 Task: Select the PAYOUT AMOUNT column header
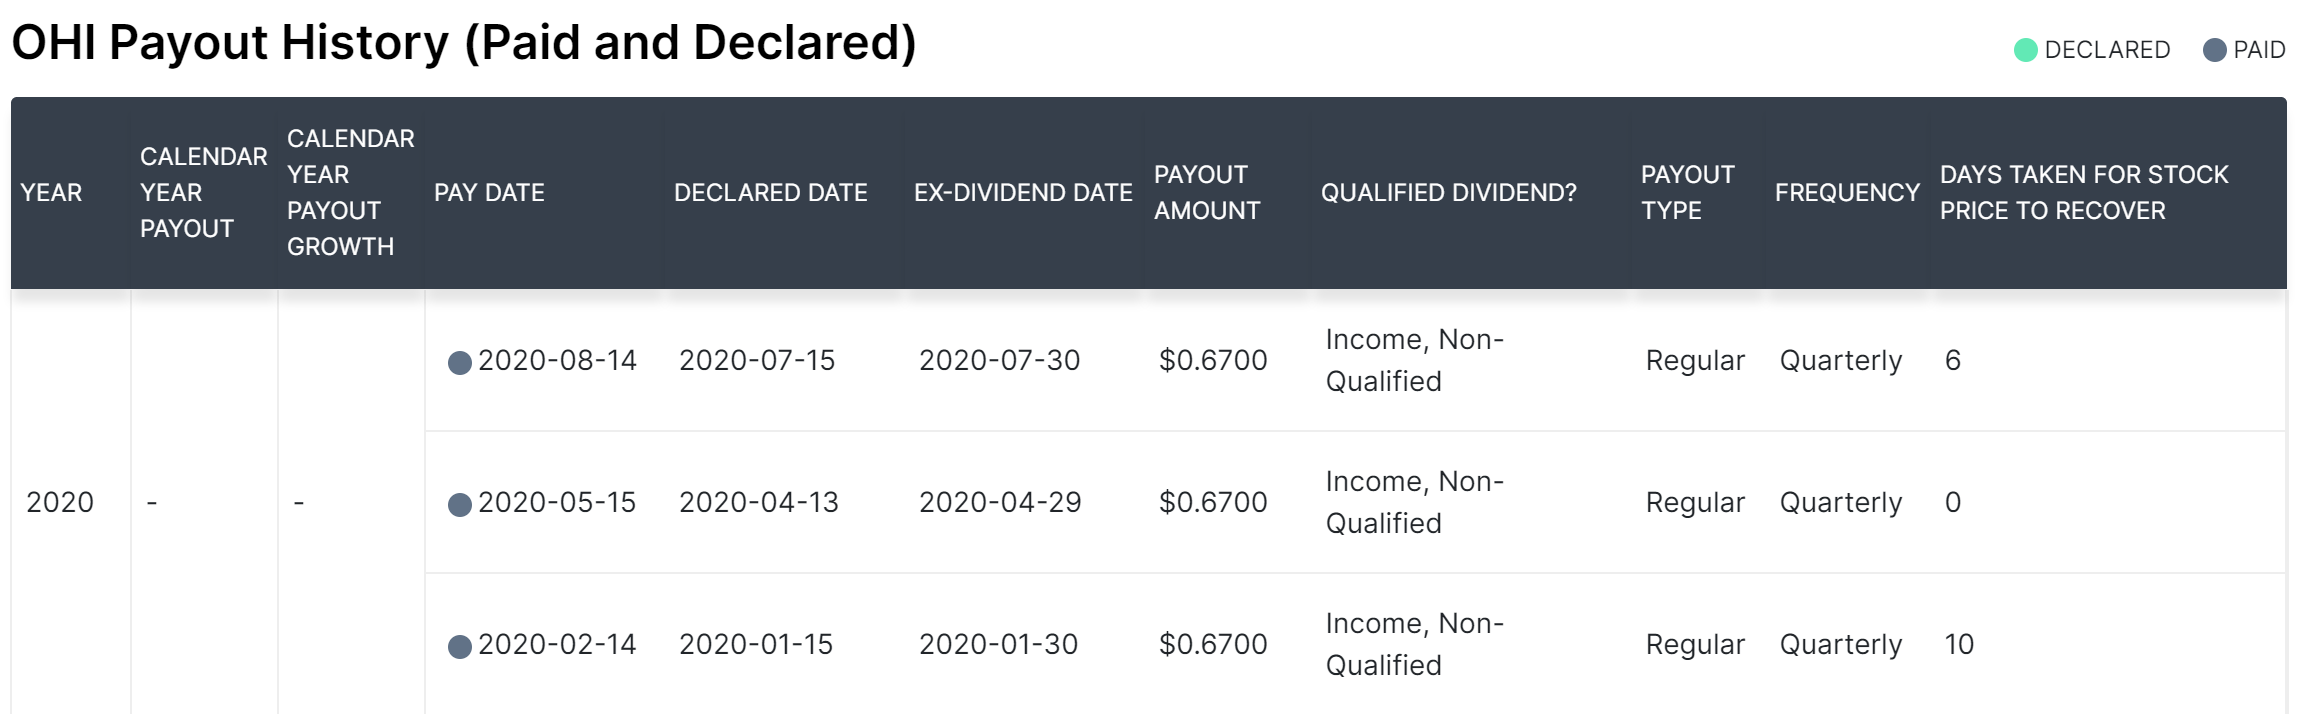1207,192
